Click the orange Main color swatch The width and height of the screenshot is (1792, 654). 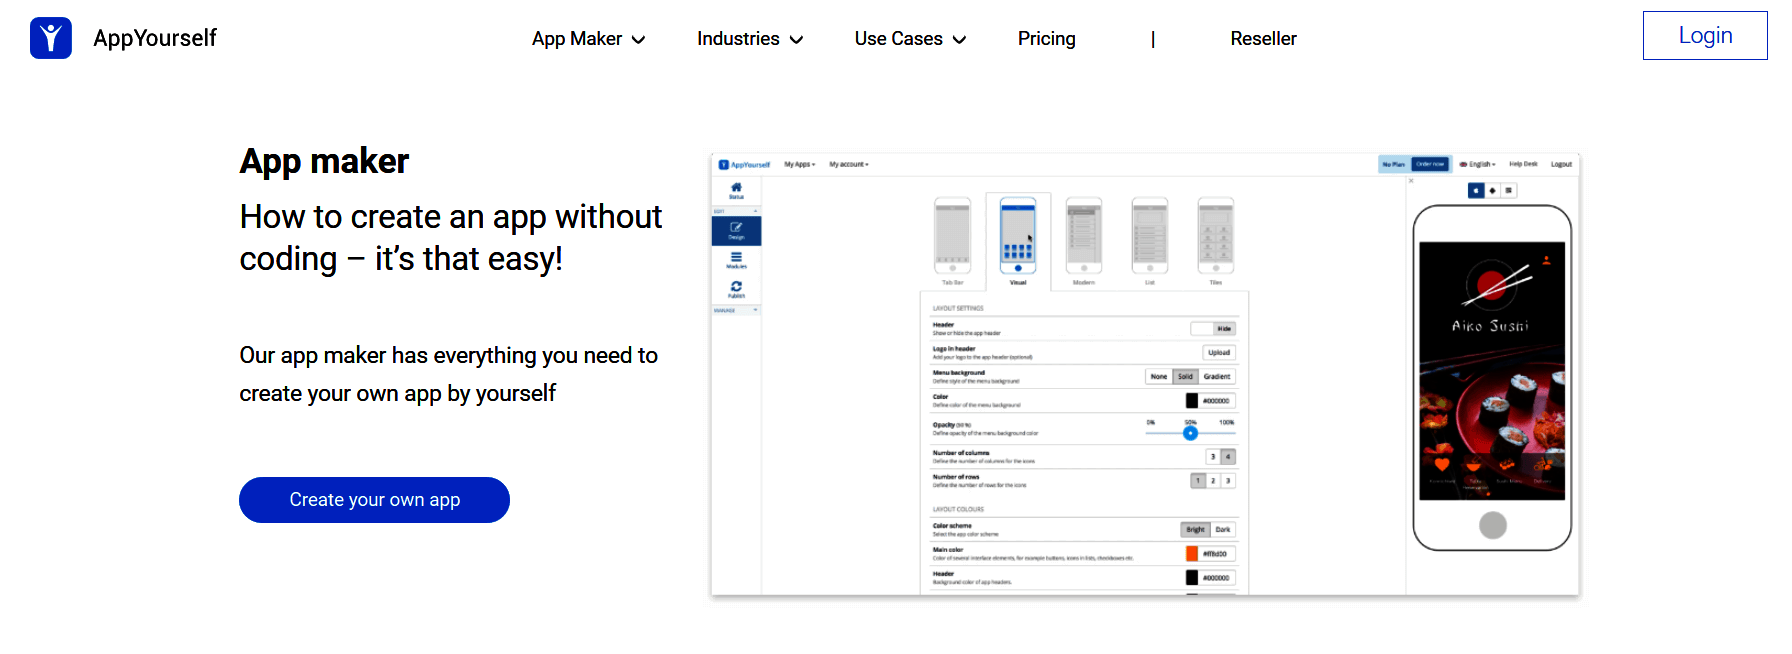1191,554
